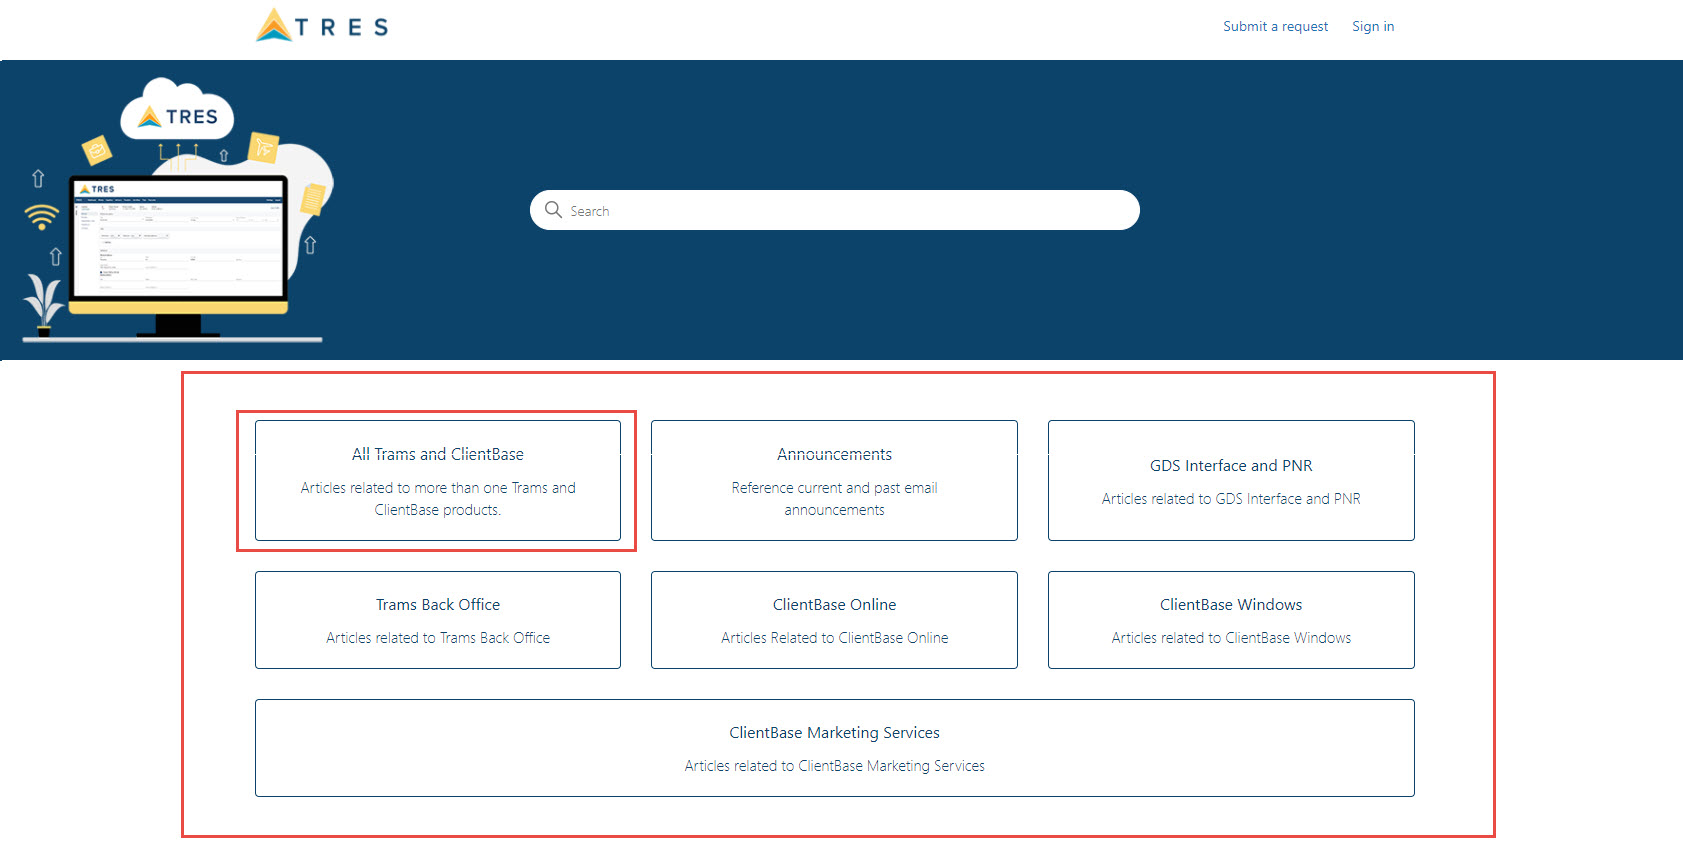1683x853 pixels.
Task: Open the Submit a request link
Action: tap(1275, 27)
